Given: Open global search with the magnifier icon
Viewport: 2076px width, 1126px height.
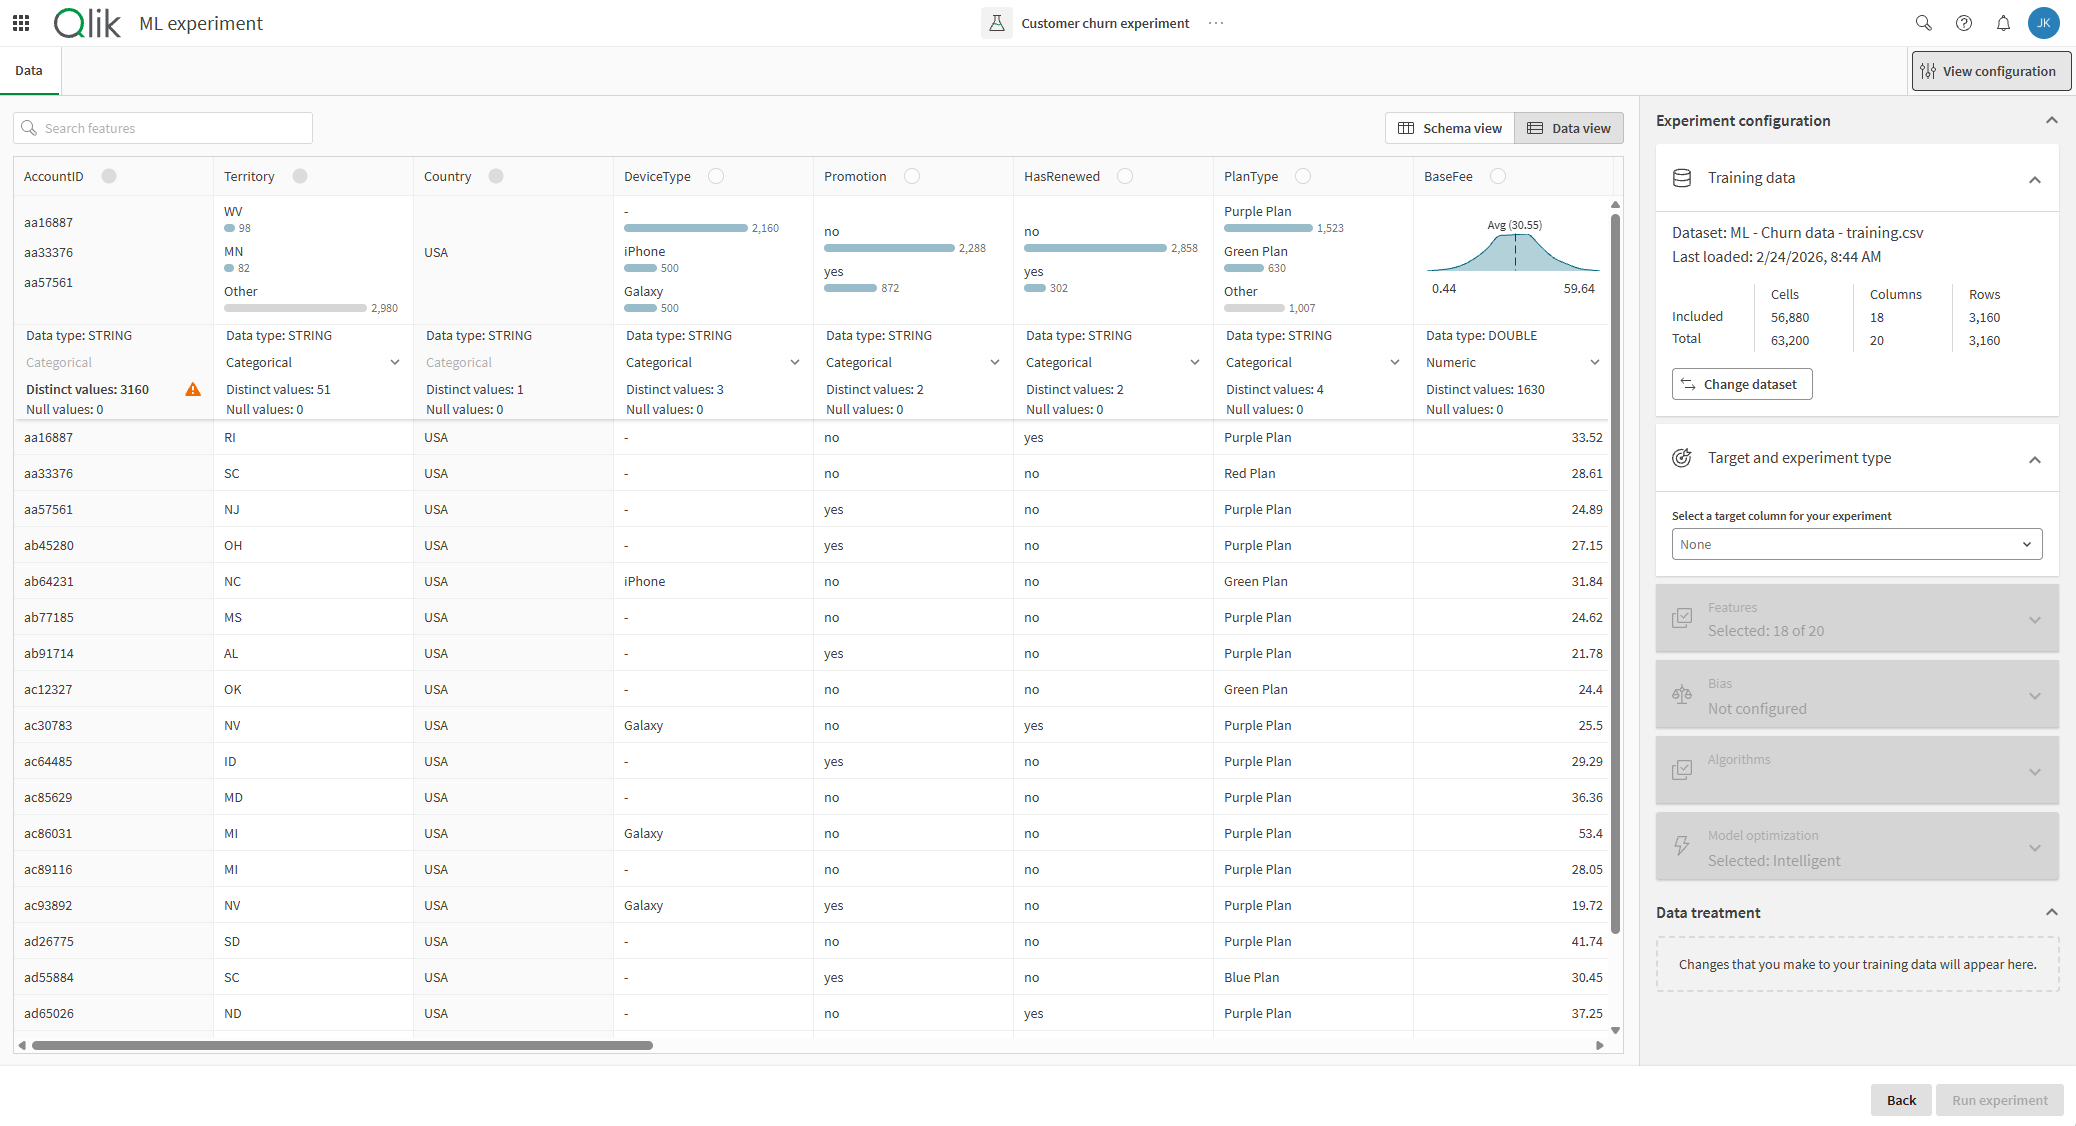Looking at the screenshot, I should pos(1923,22).
